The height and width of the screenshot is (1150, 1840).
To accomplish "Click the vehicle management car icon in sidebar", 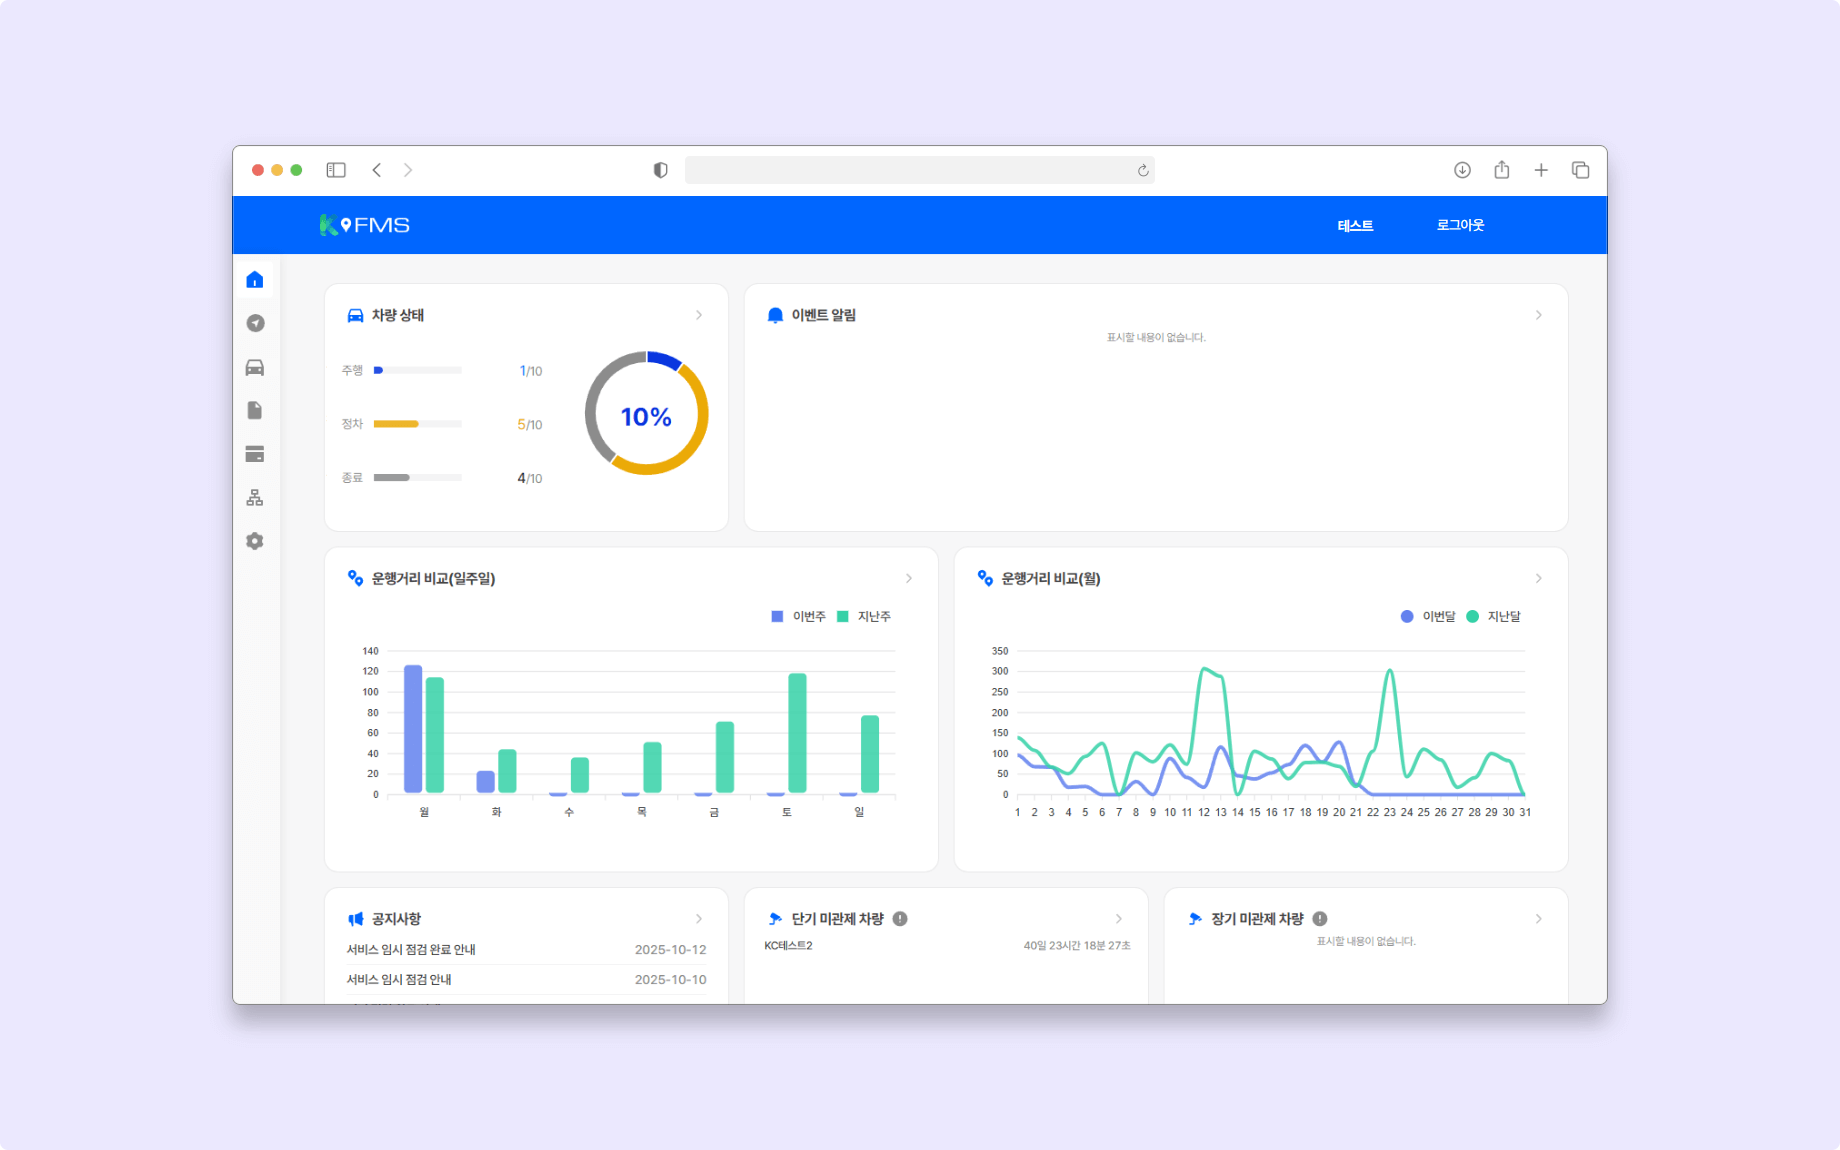I will (x=255, y=367).
